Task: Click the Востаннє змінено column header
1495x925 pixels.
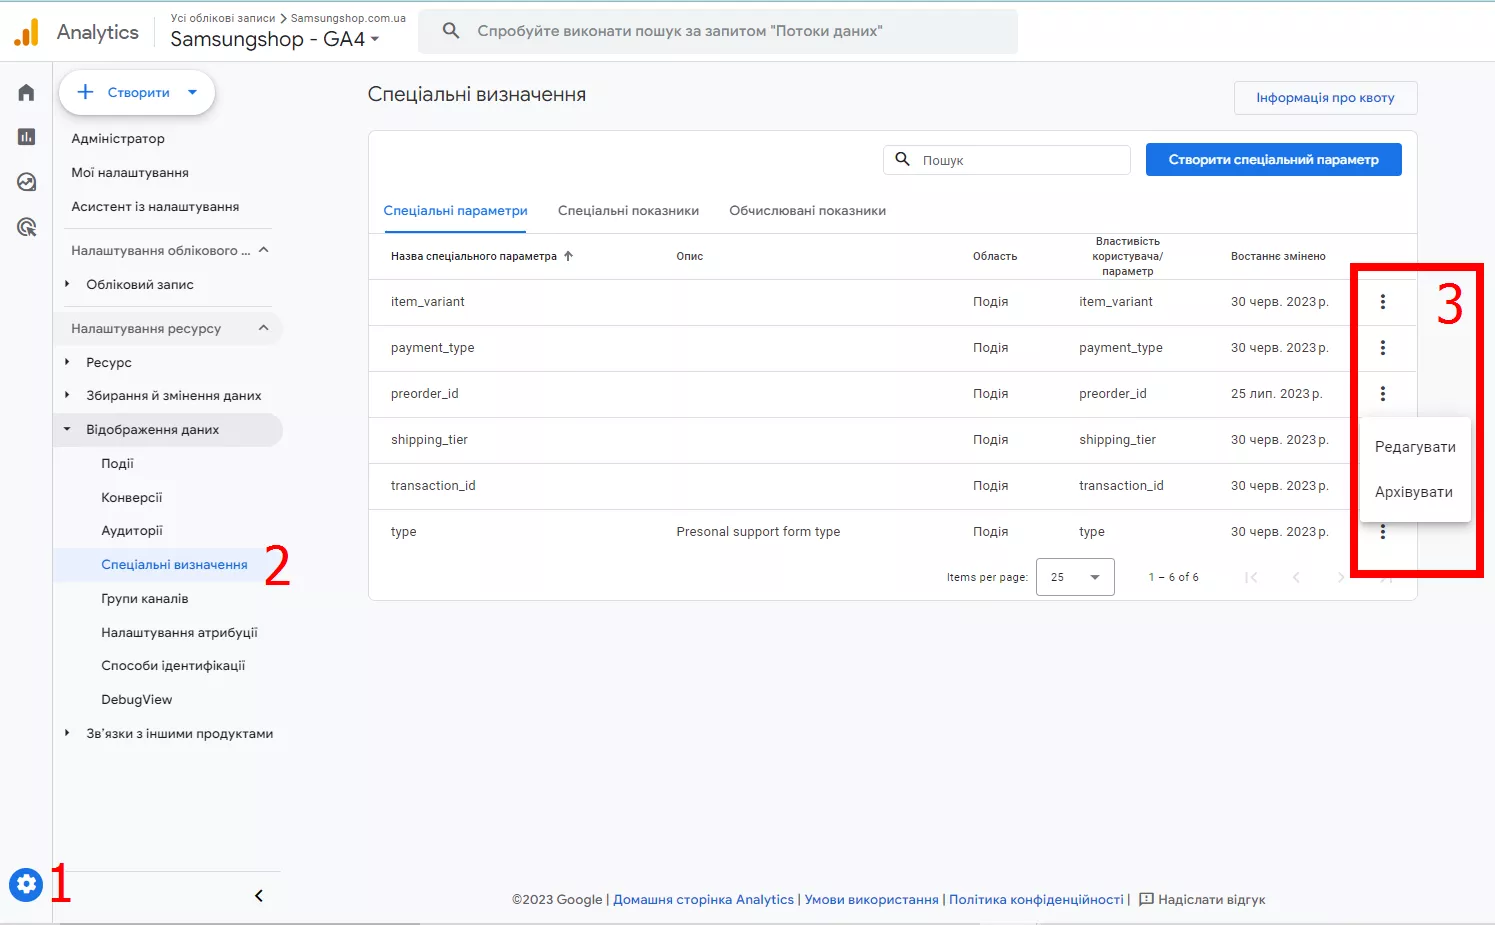Action: 1278,257
